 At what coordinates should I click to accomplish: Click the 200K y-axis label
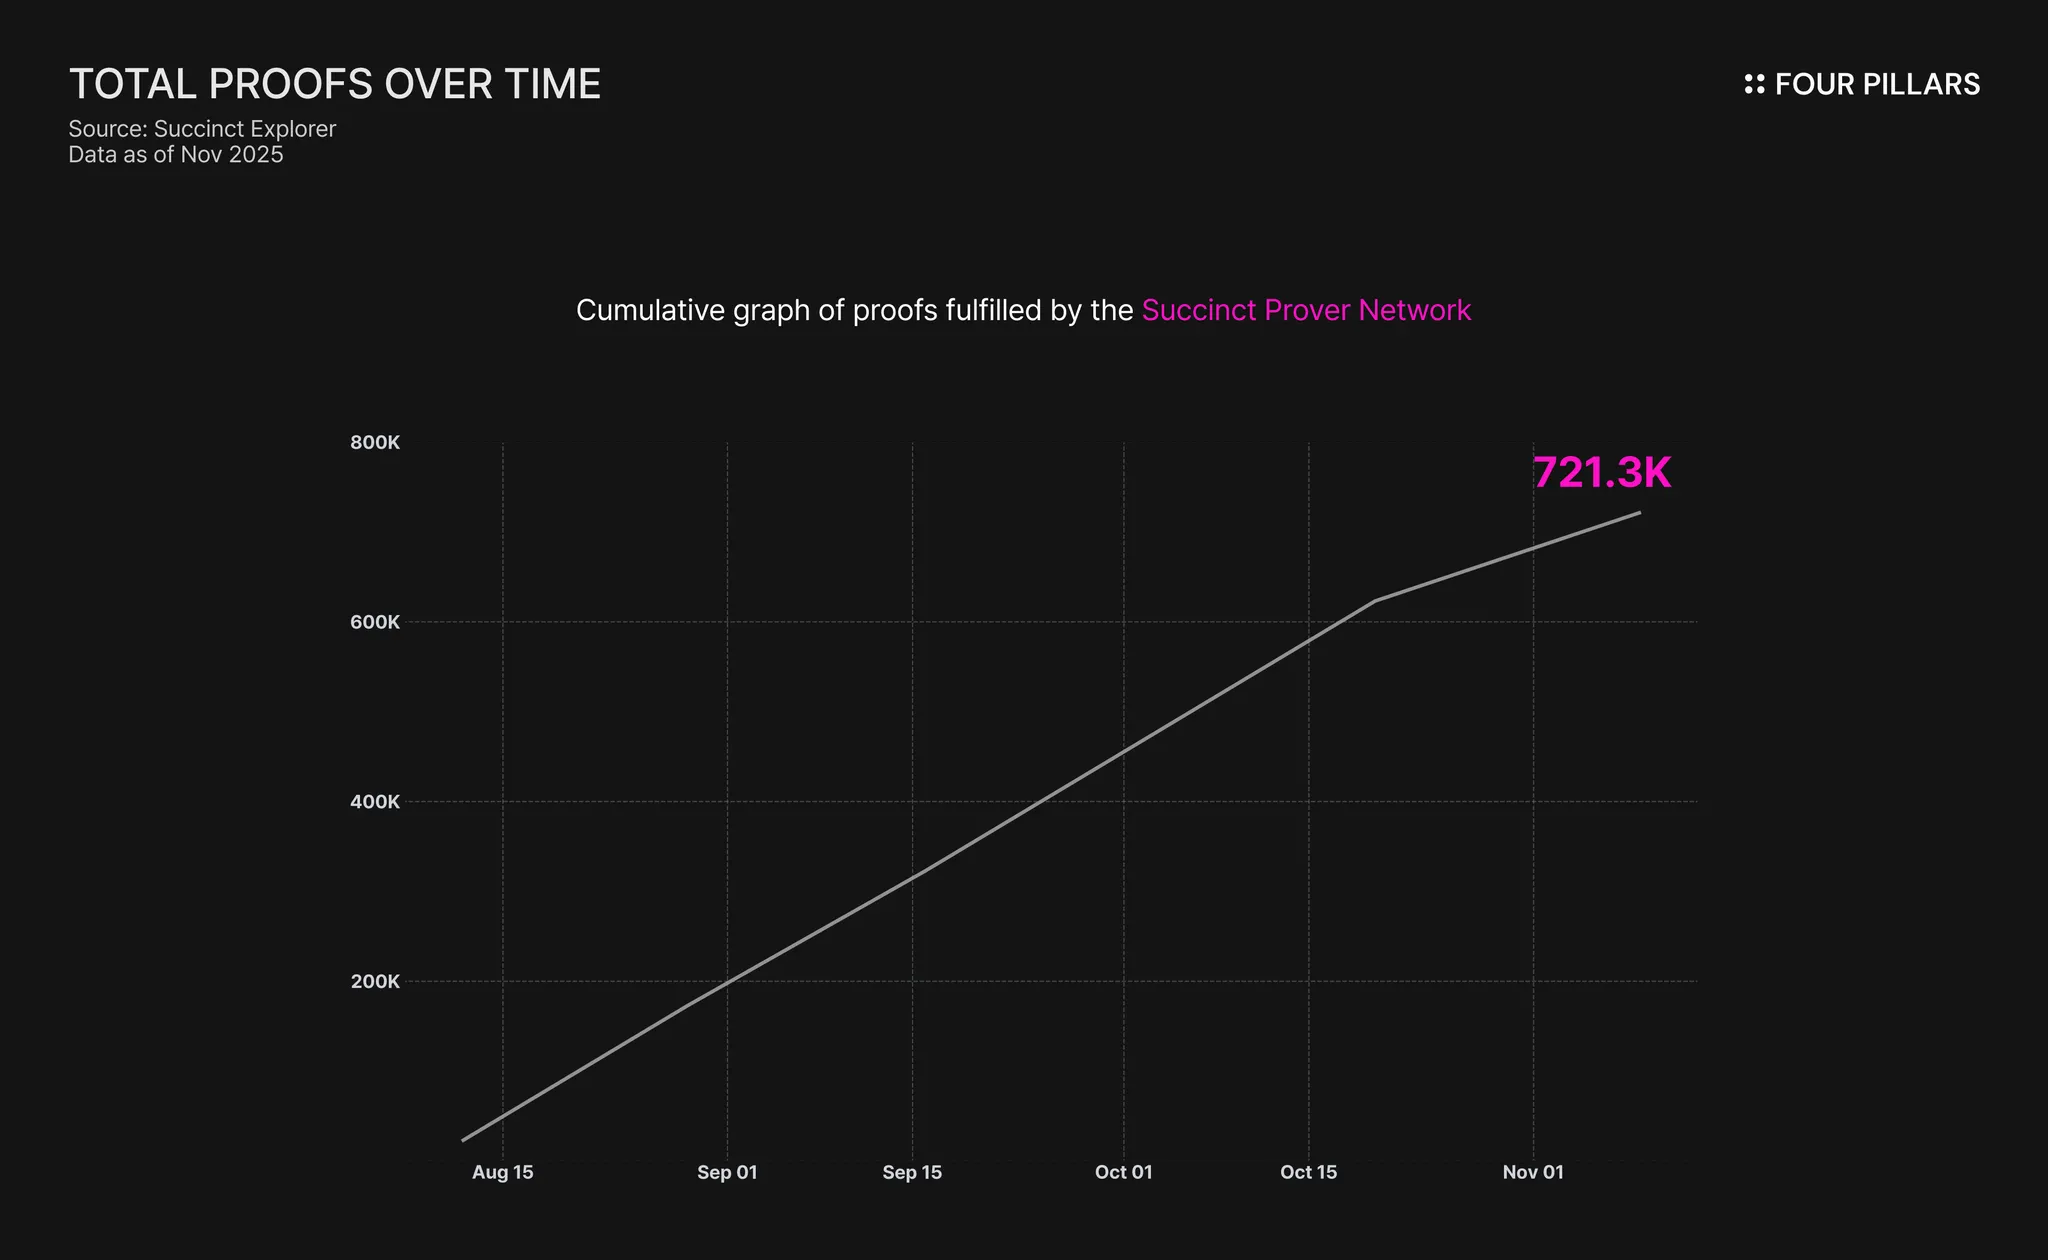coord(375,982)
